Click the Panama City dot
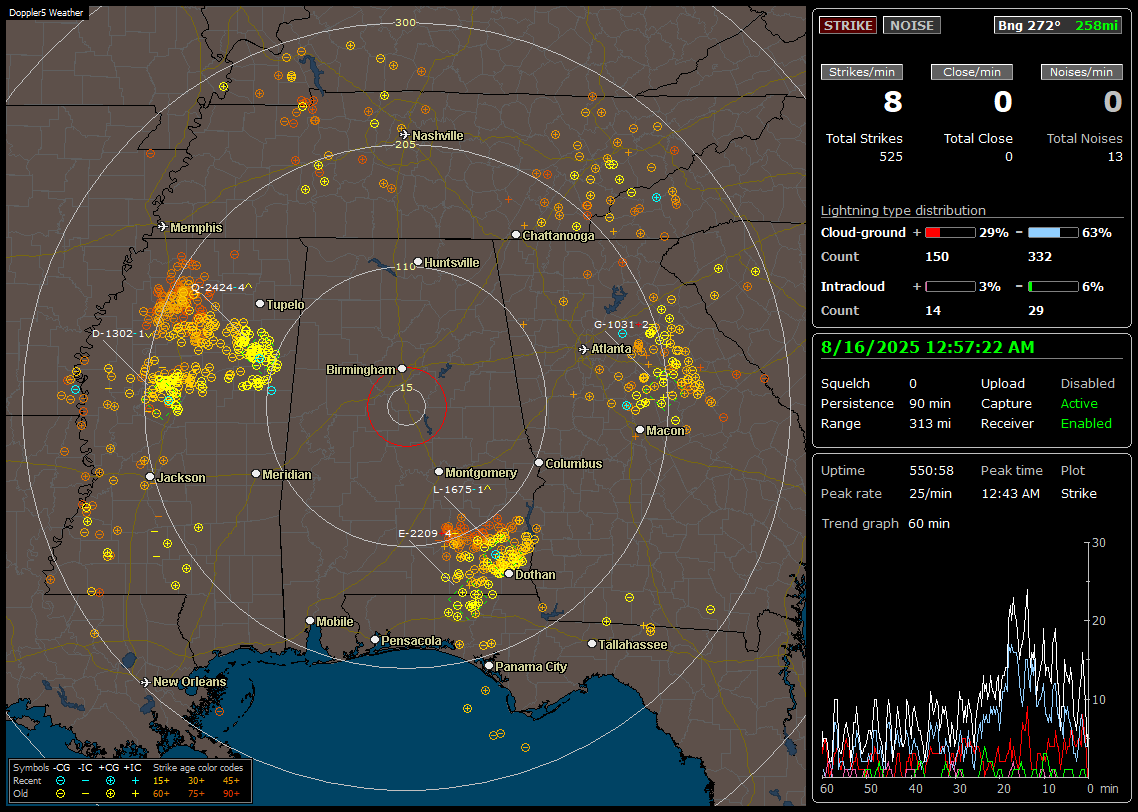The width and height of the screenshot is (1138, 812). [489, 665]
